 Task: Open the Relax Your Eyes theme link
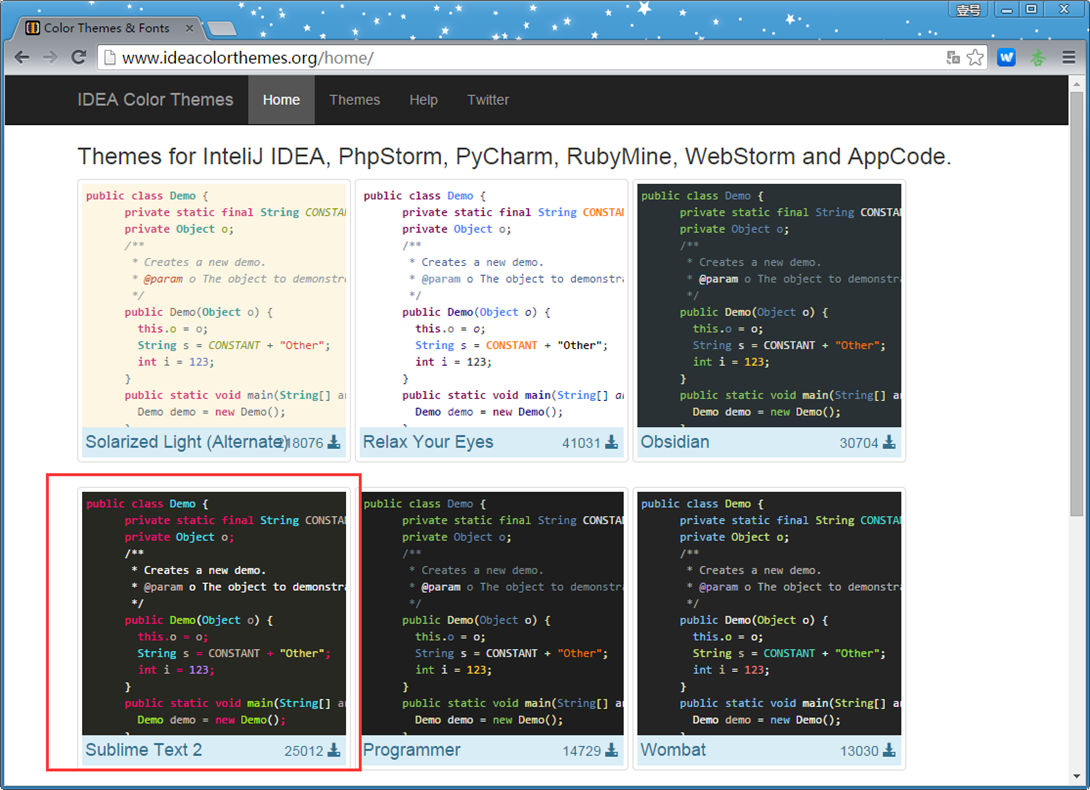(428, 442)
